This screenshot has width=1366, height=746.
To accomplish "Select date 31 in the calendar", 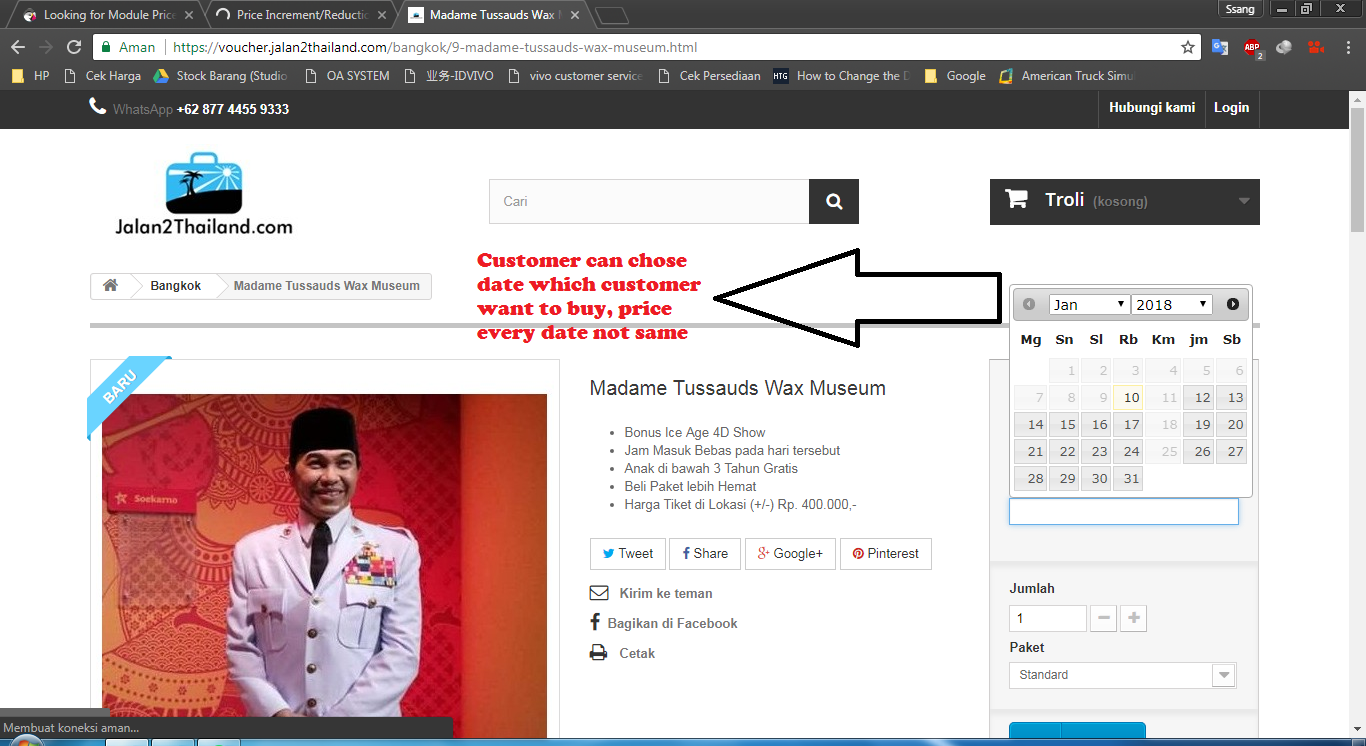I will 1131,478.
